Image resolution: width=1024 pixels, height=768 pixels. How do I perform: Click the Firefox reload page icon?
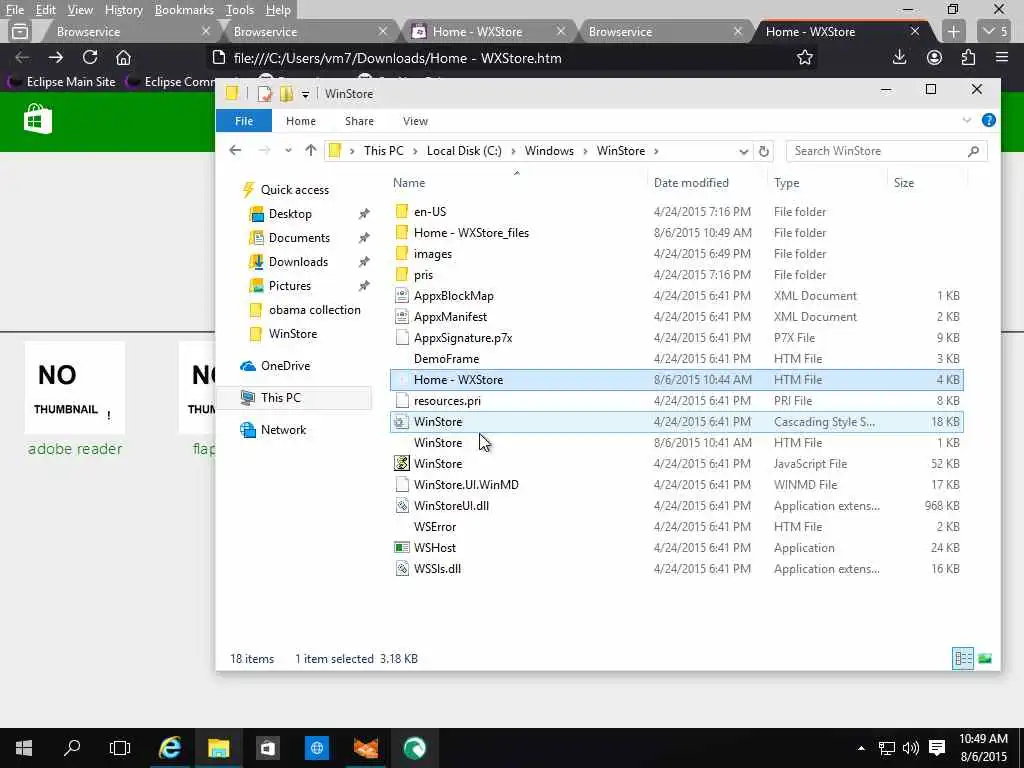[89, 57]
